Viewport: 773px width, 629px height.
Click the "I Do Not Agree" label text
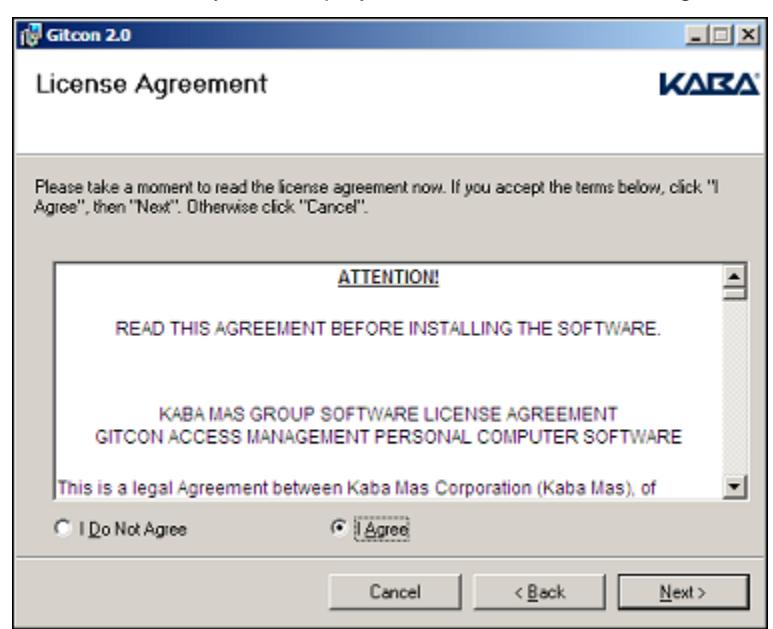[133, 529]
